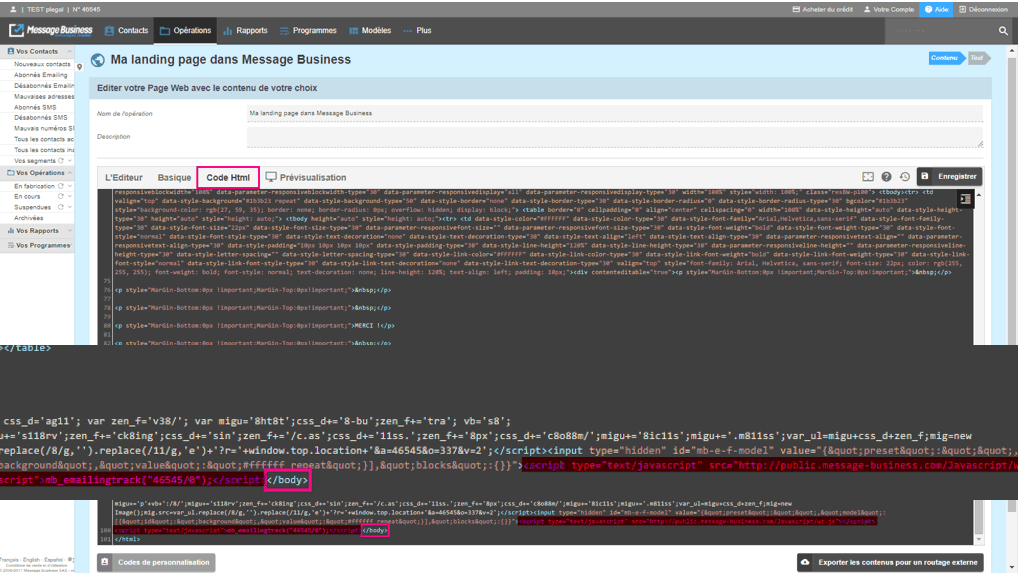Collapse the Vos Contacts sidebar section
The height and width of the screenshot is (576, 1018).
pyautogui.click(x=69, y=51)
